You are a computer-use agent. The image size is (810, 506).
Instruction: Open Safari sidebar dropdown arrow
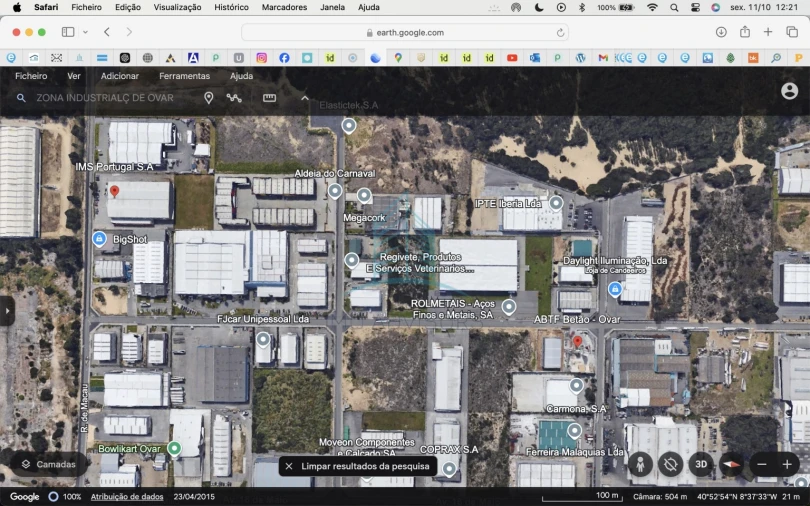point(85,32)
